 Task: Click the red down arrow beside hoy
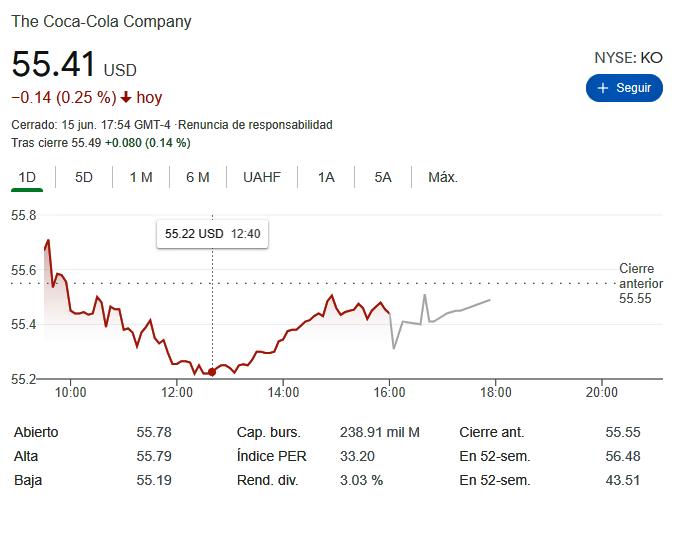(126, 97)
